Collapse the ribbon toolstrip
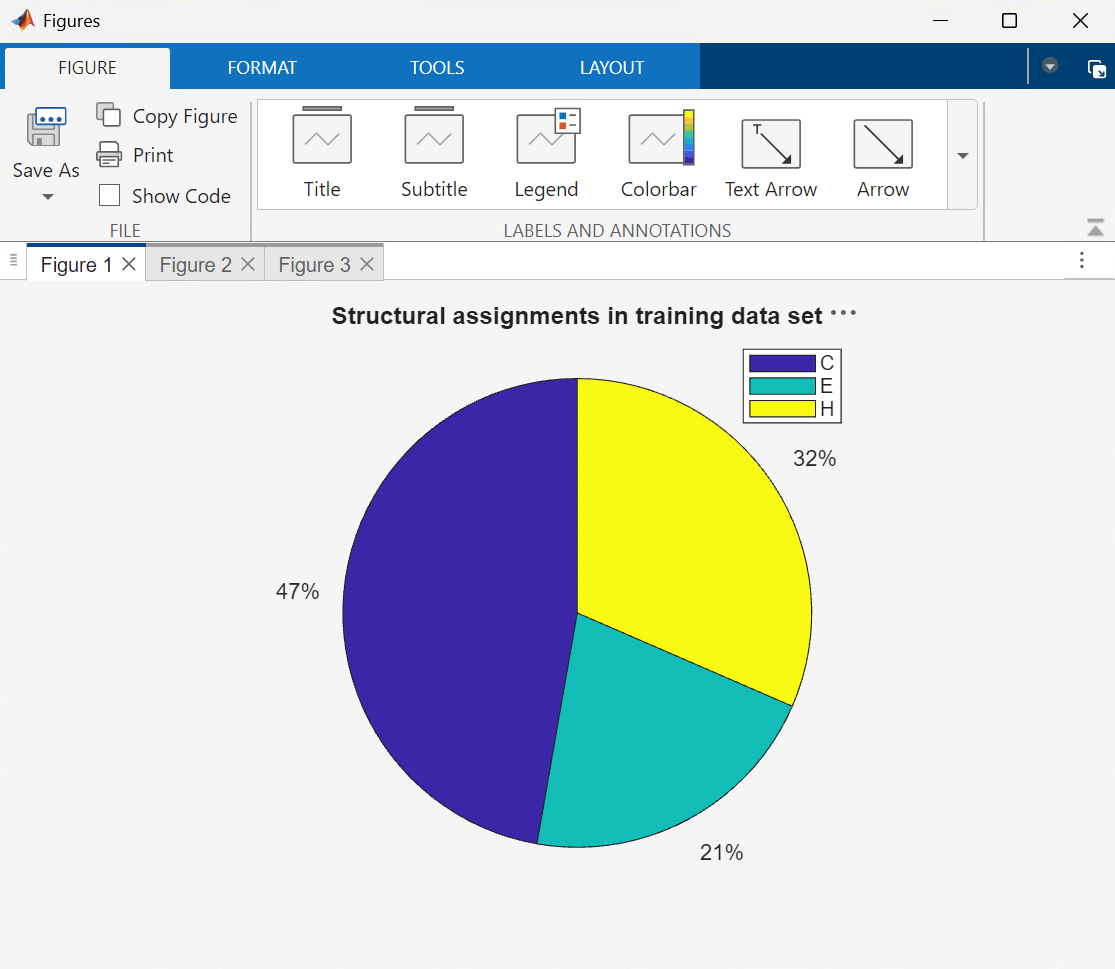1115x969 pixels. tap(1095, 228)
